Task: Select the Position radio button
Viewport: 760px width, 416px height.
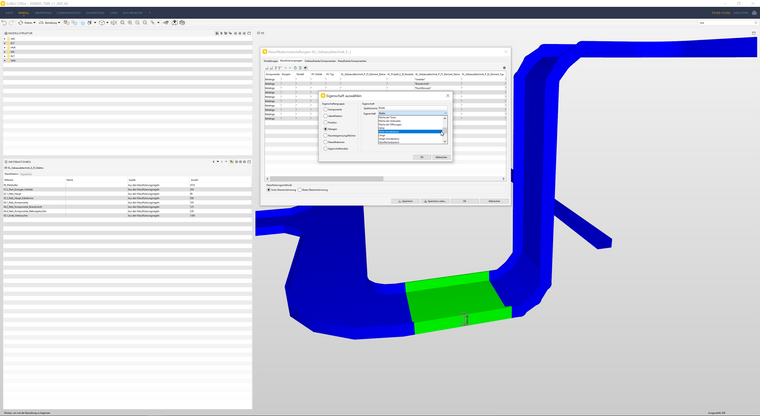Action: tap(326, 123)
